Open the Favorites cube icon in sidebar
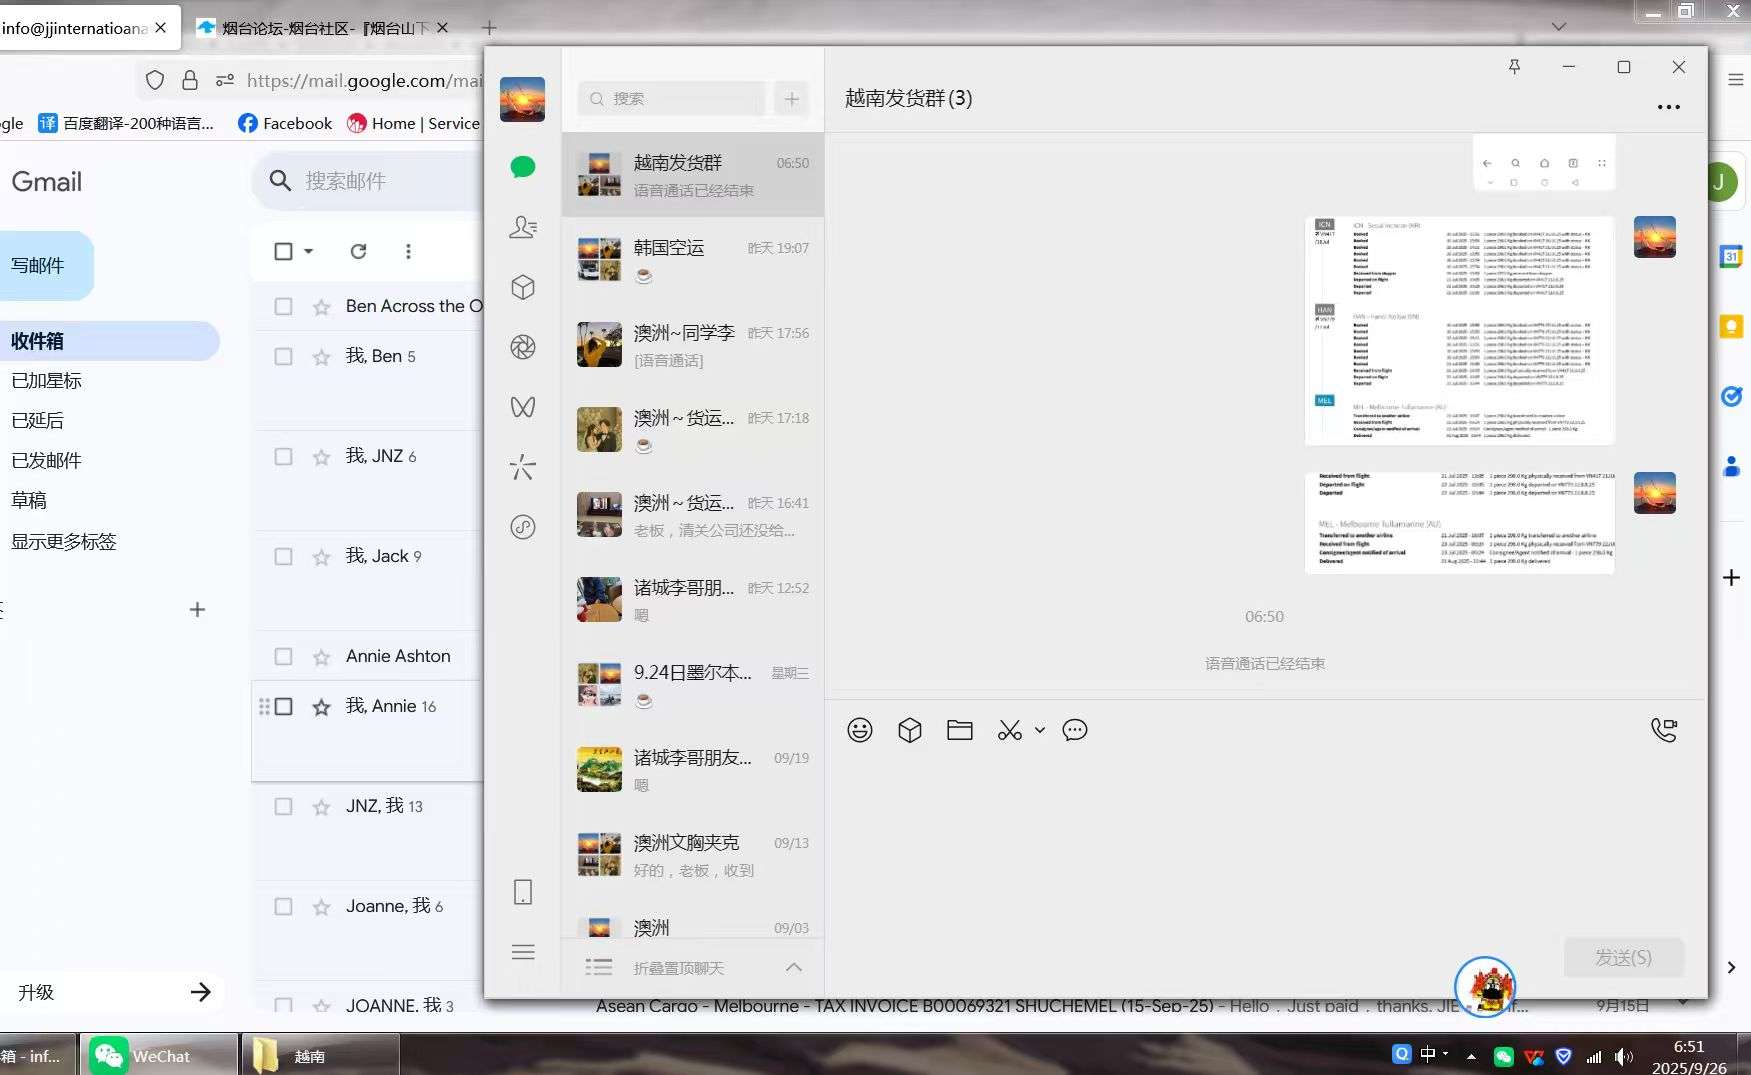Viewport: 1751px width, 1075px height. [522, 288]
